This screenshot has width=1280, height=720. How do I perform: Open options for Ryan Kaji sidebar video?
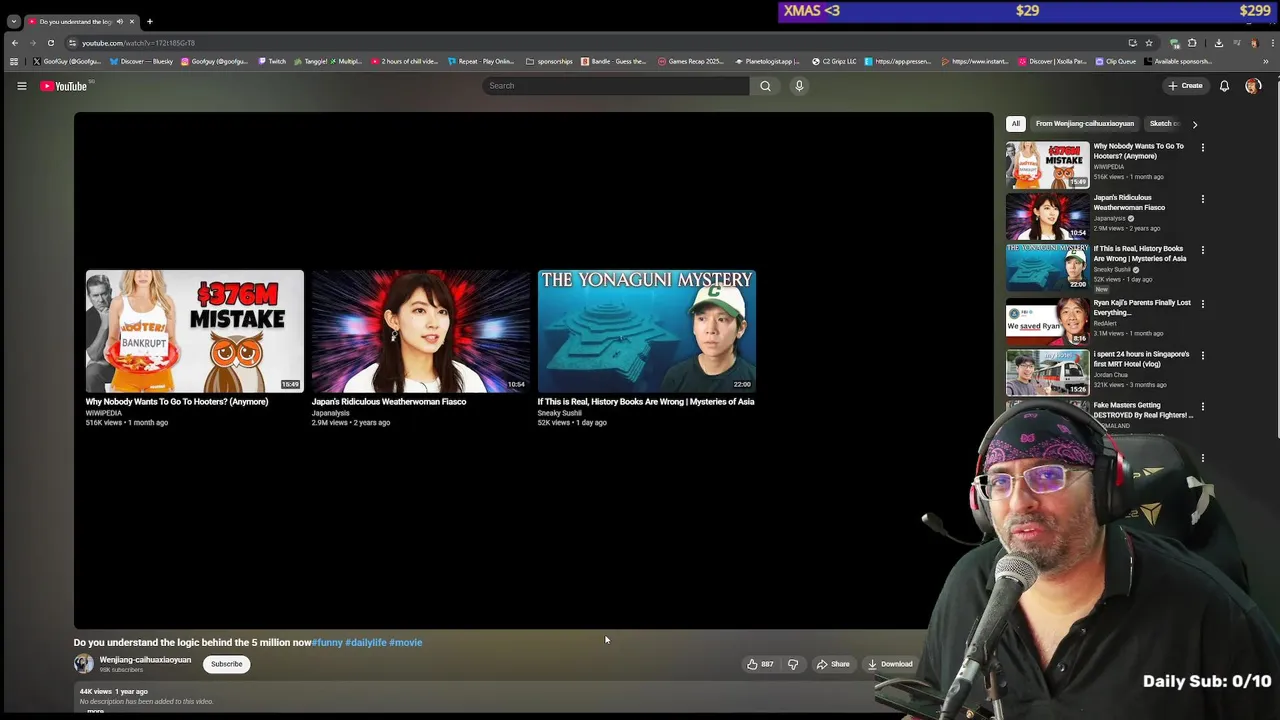click(x=1202, y=304)
